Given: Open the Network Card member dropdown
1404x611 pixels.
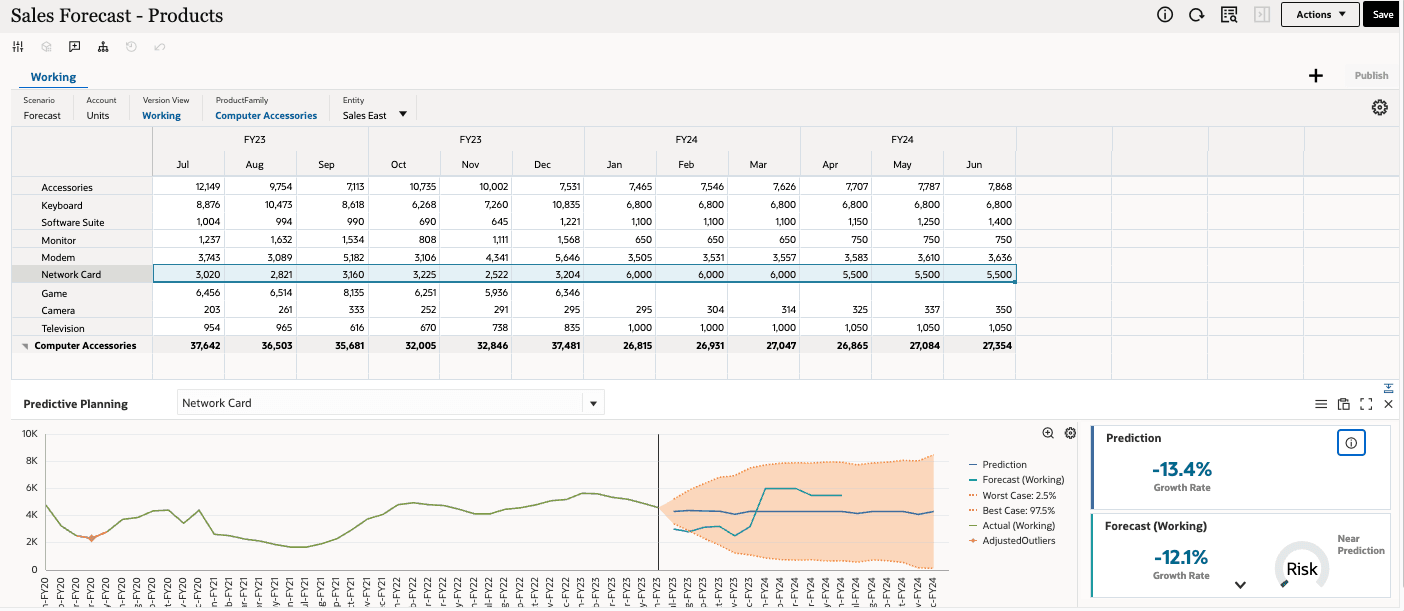Looking at the screenshot, I should [x=592, y=402].
